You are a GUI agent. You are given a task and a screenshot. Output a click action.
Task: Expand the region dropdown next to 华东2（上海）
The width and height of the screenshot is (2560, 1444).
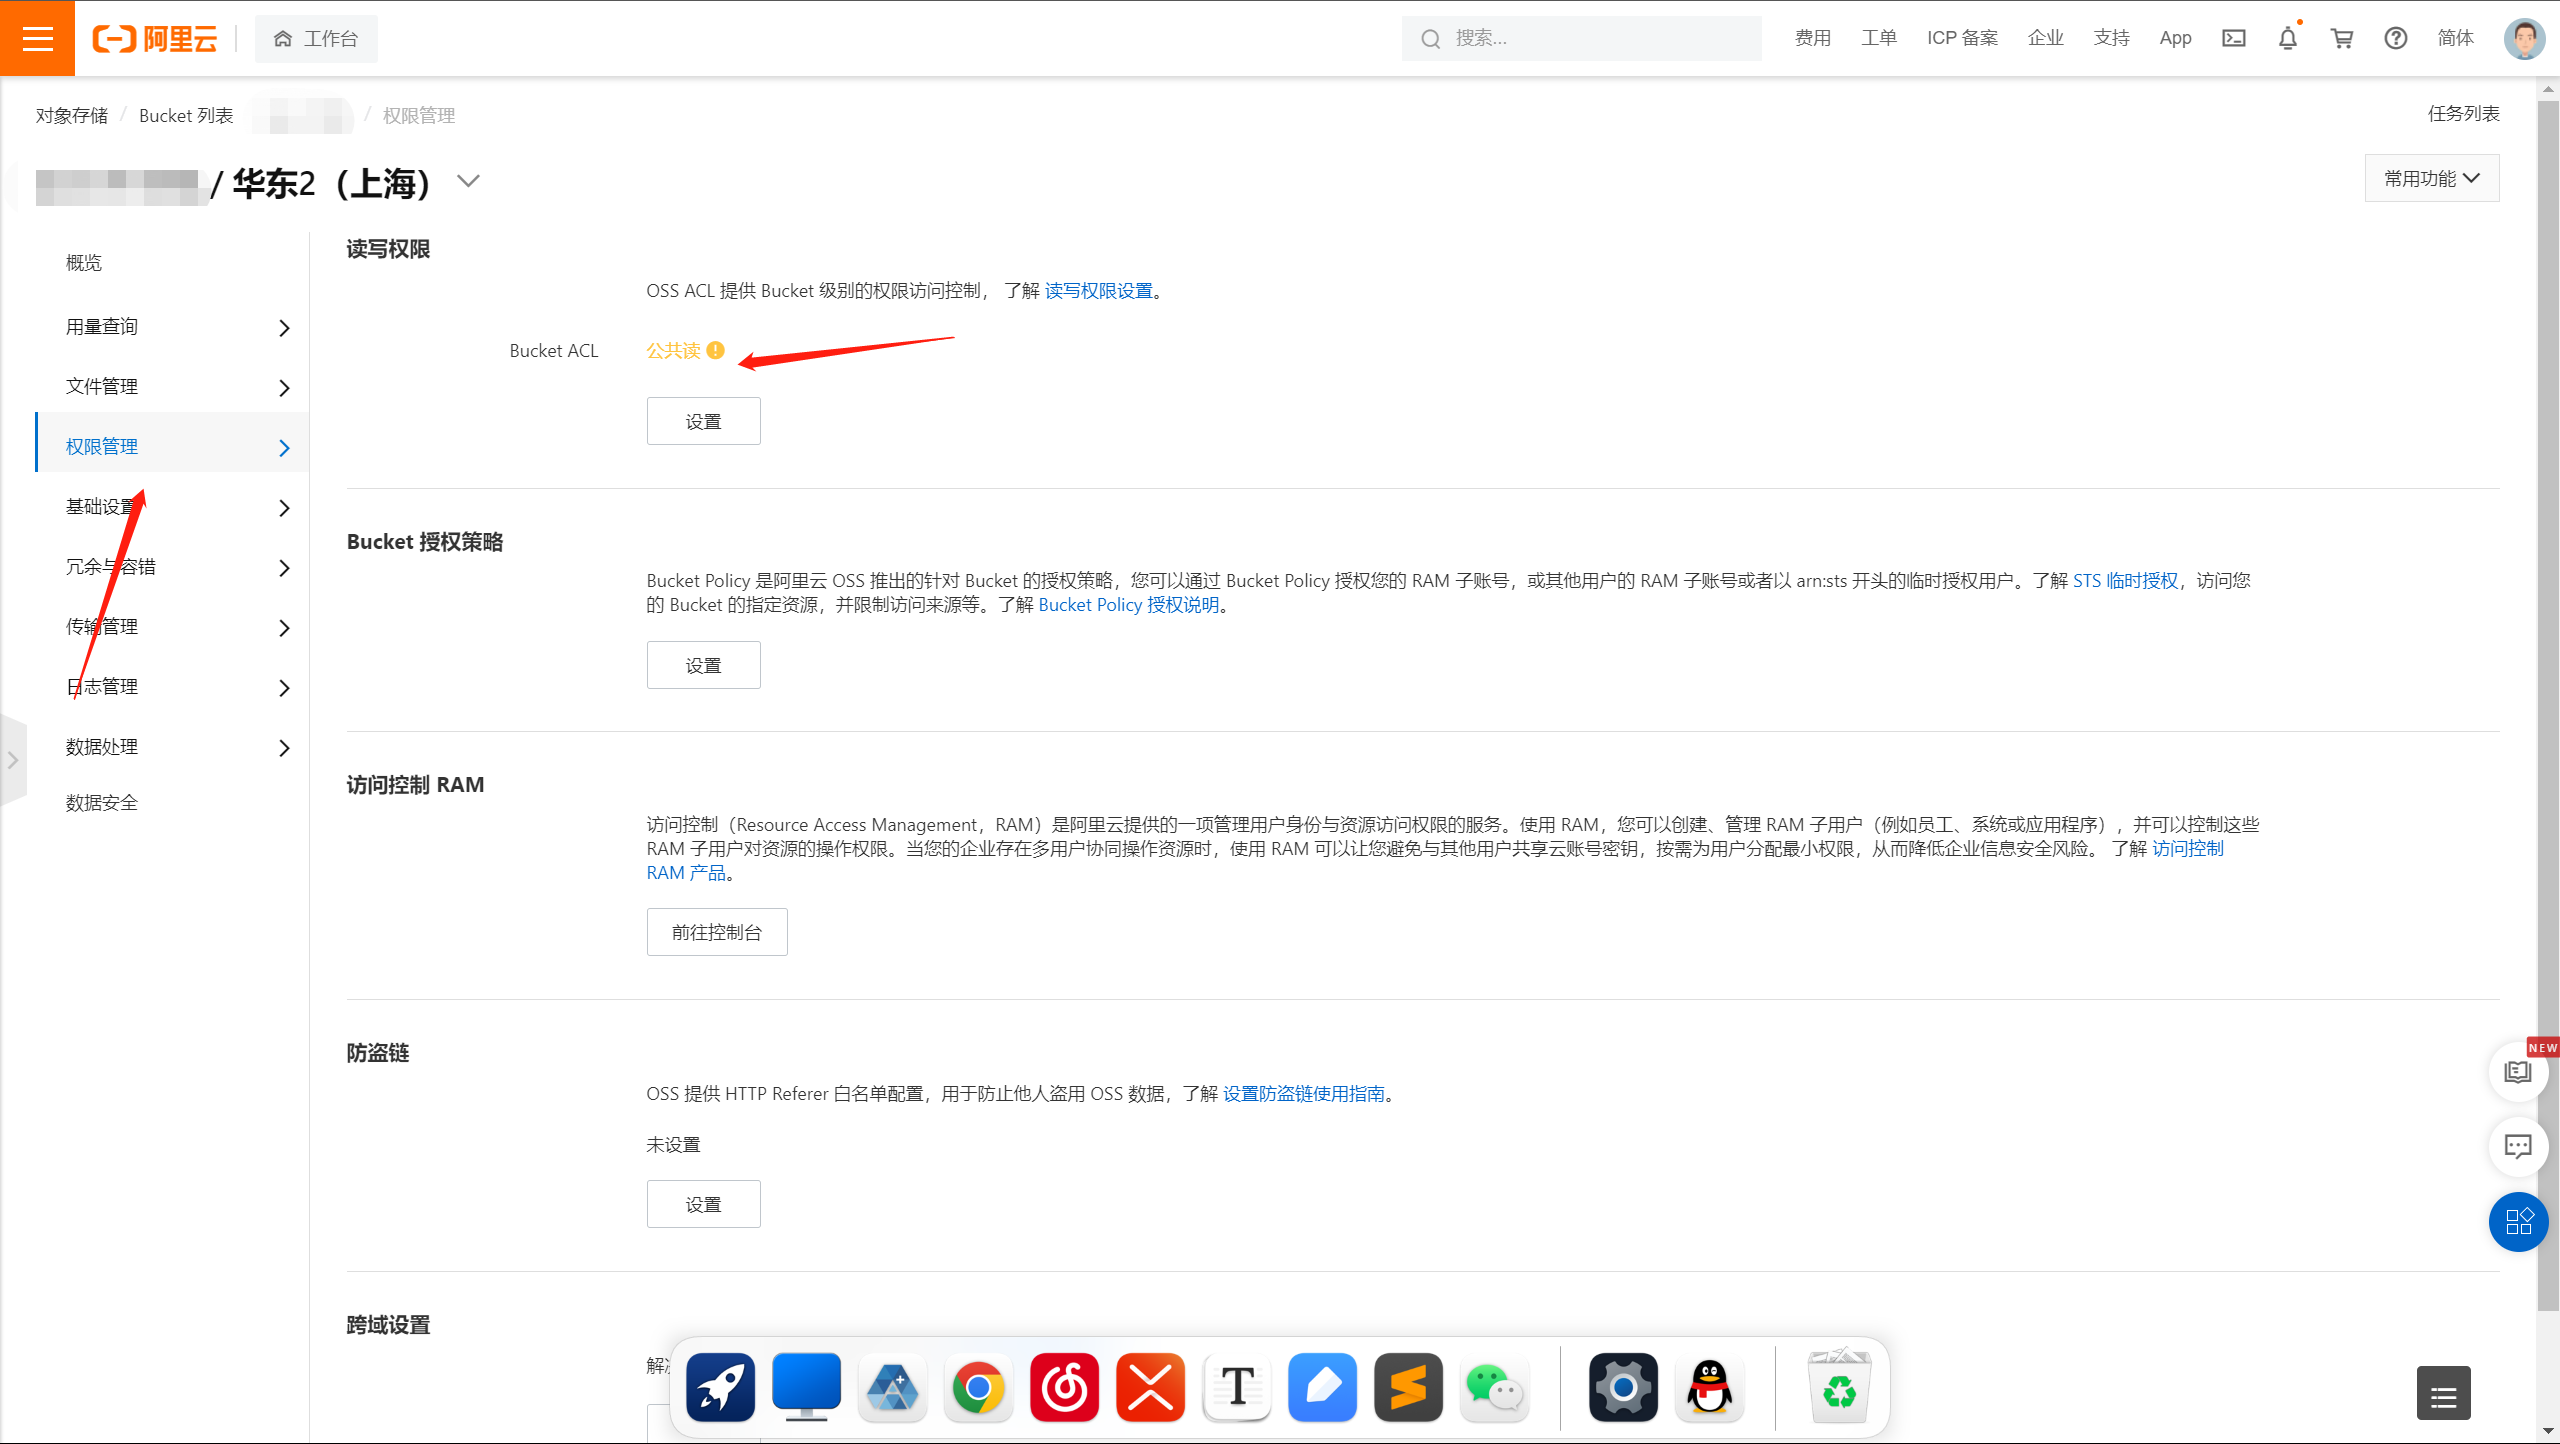[468, 181]
